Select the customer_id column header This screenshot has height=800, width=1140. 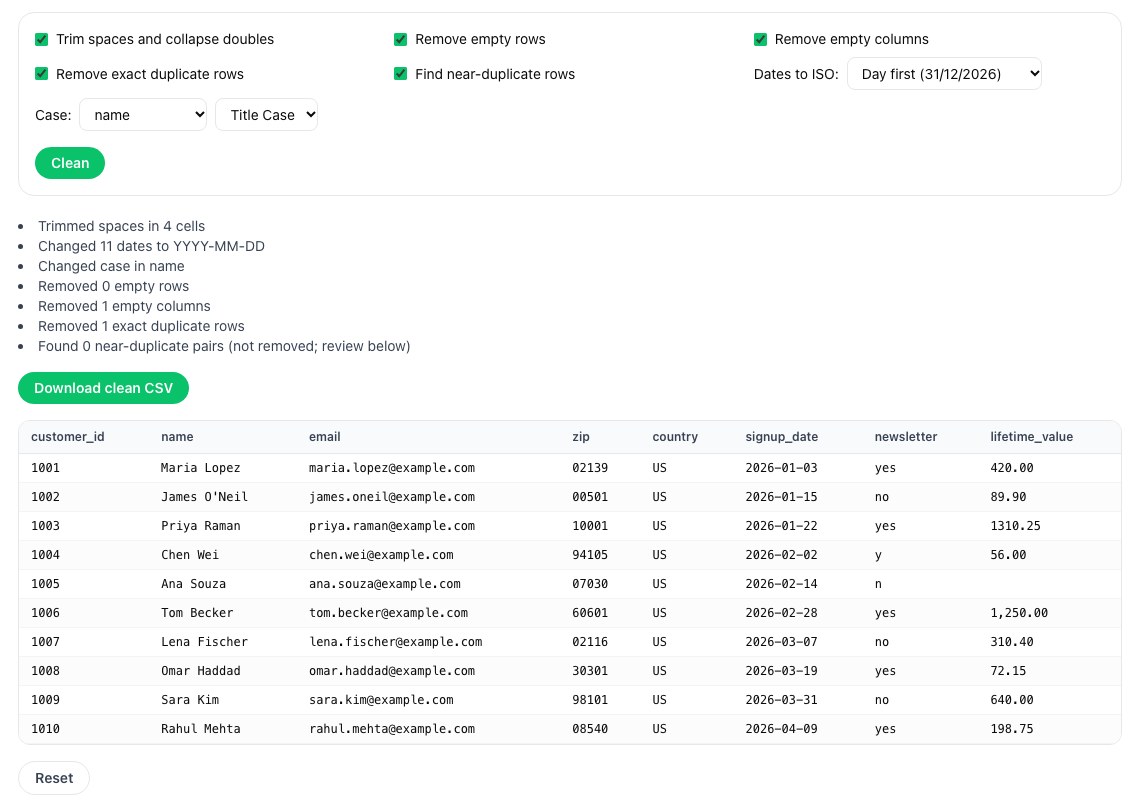[x=68, y=437]
